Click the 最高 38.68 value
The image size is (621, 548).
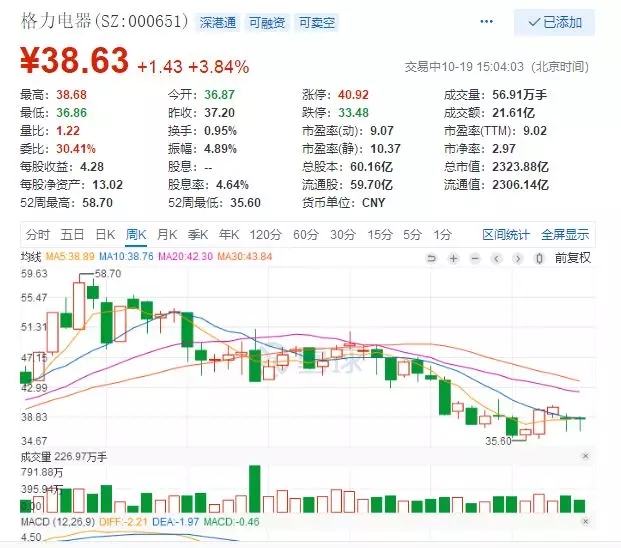(71, 95)
